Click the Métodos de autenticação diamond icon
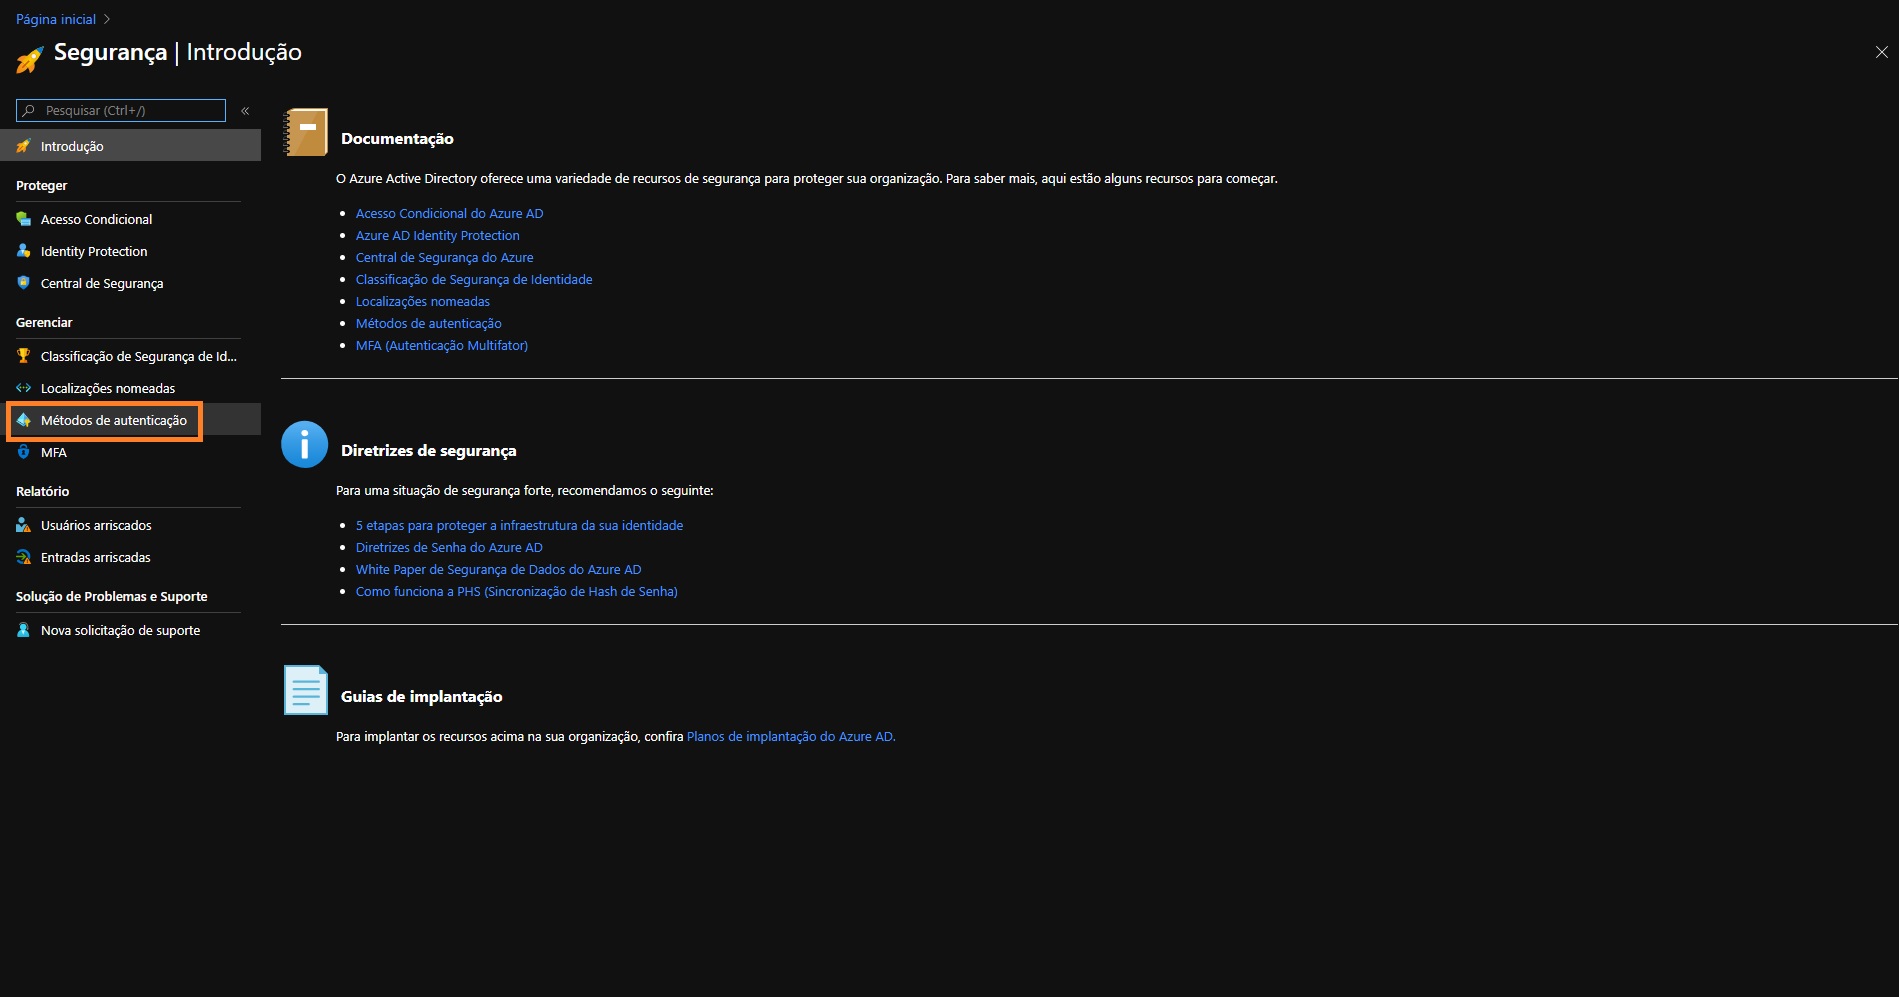 point(23,420)
